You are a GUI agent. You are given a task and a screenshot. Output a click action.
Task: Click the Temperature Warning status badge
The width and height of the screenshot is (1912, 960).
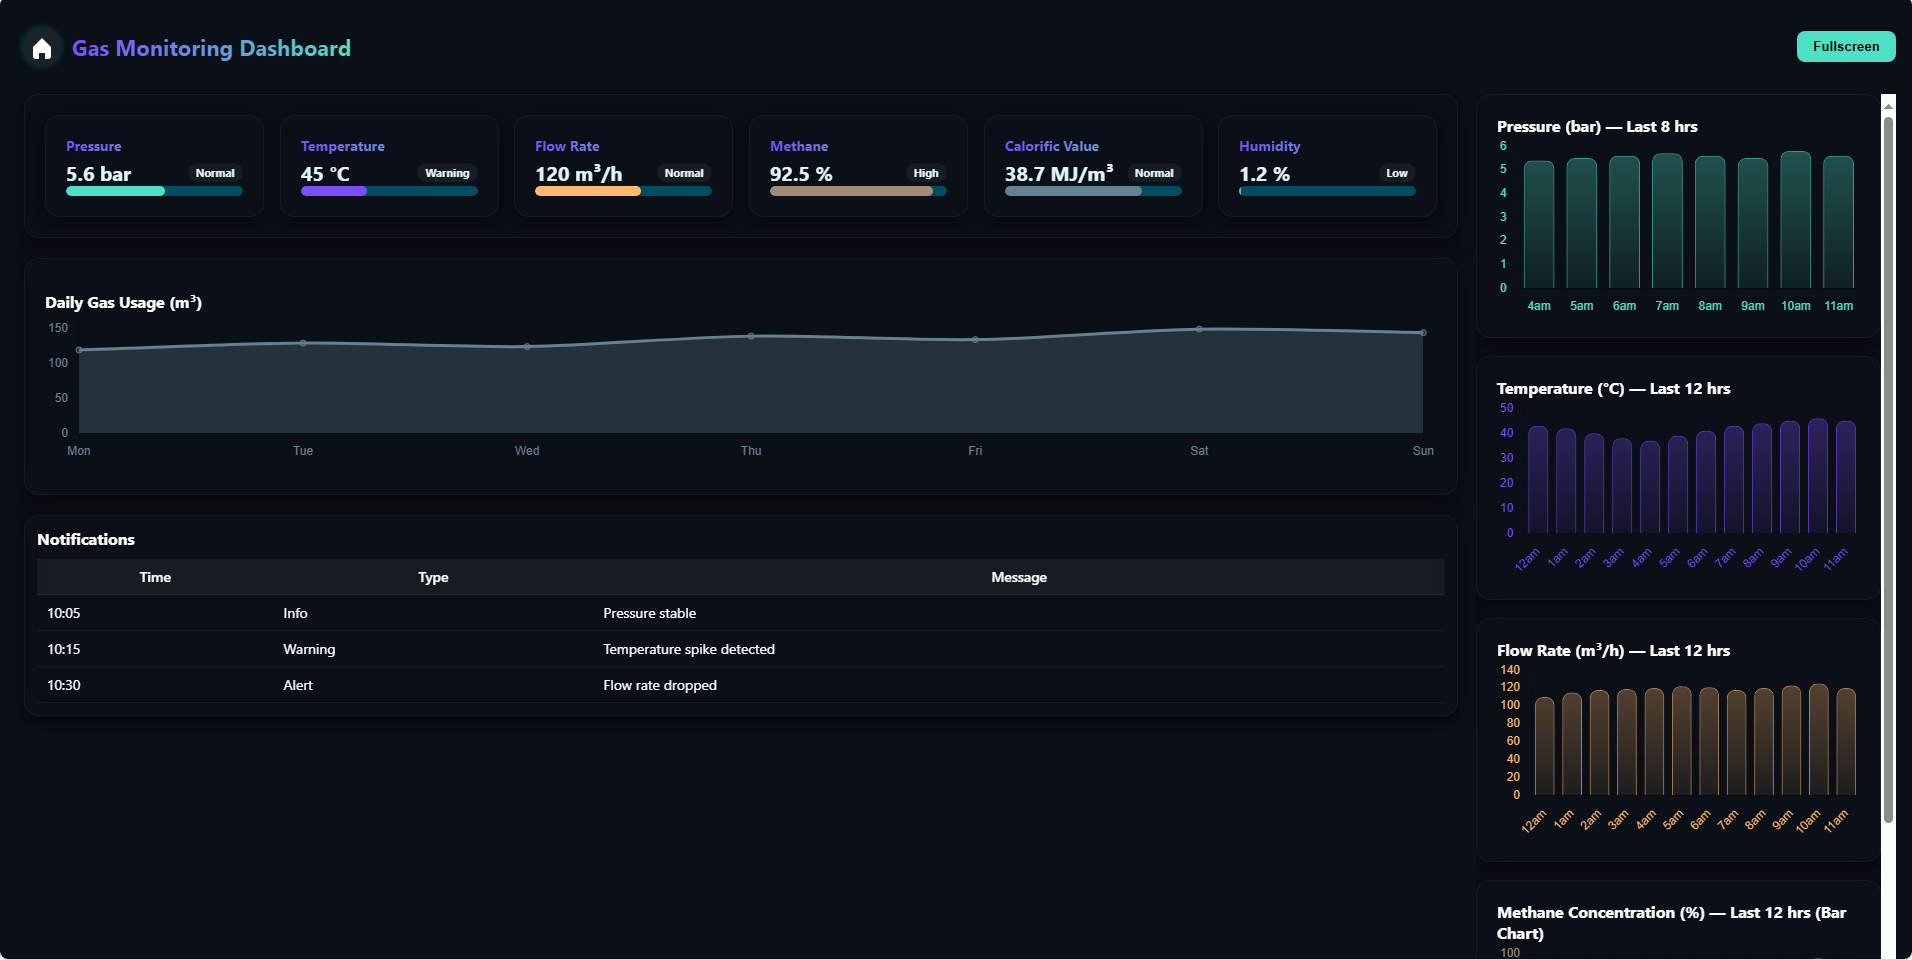[447, 173]
